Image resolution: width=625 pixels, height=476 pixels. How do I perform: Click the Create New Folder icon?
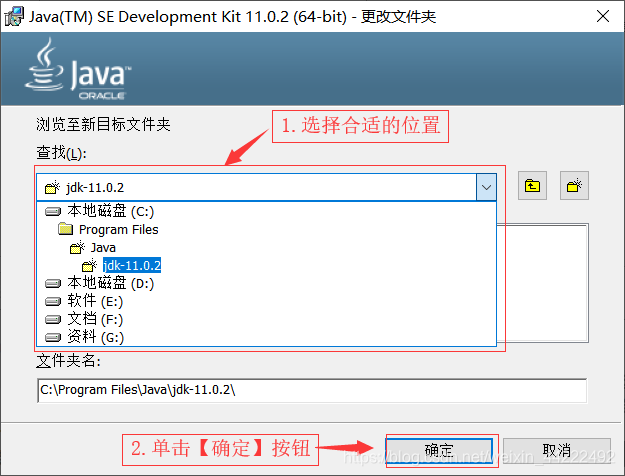point(574,186)
